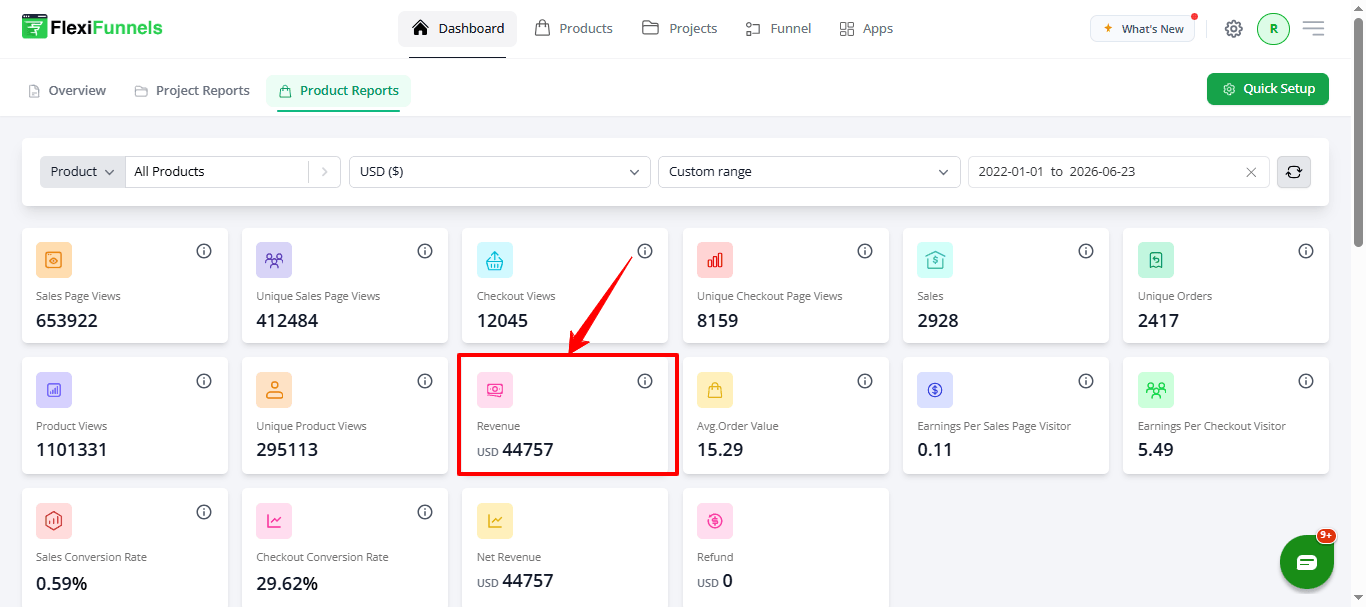
Task: Click the Quick Setup button
Action: tap(1268, 89)
